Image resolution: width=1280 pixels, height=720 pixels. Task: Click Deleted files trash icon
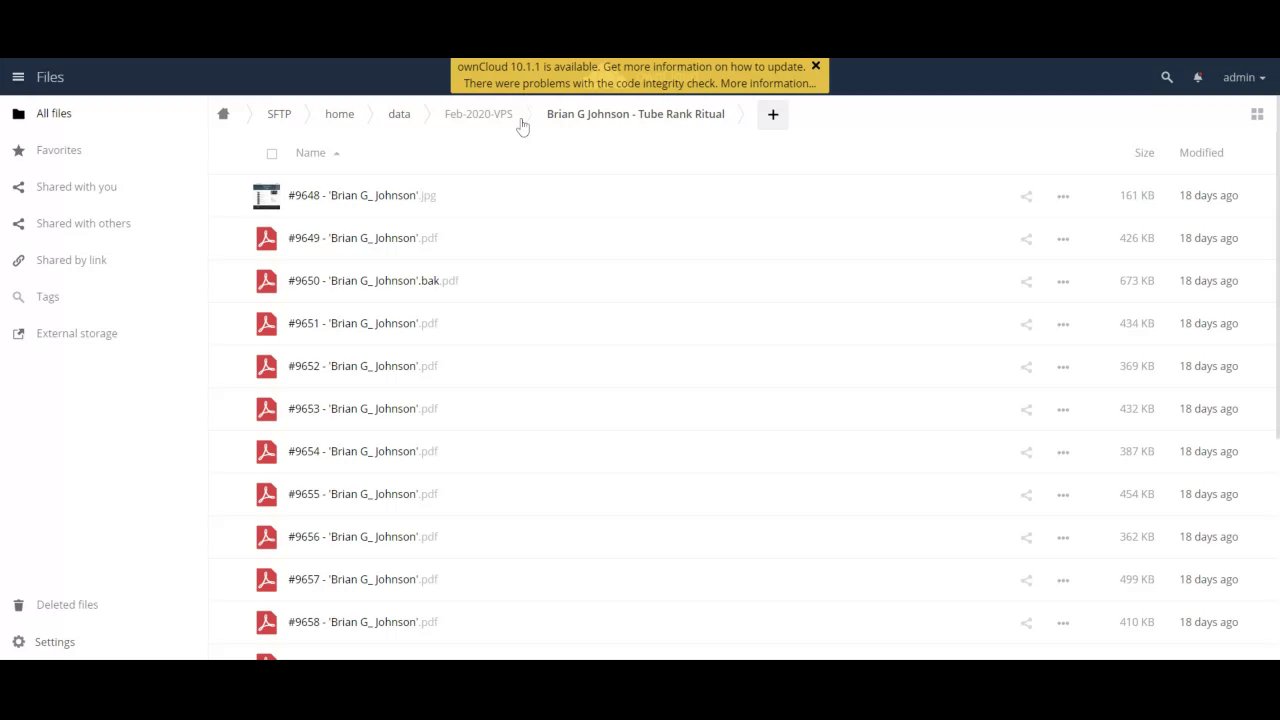click(x=18, y=605)
